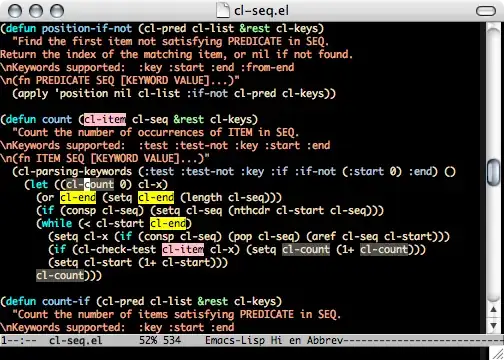Viewport: 504px width, 360px height.
Task: Minimize the cl-seq.el window
Action: 36,11
